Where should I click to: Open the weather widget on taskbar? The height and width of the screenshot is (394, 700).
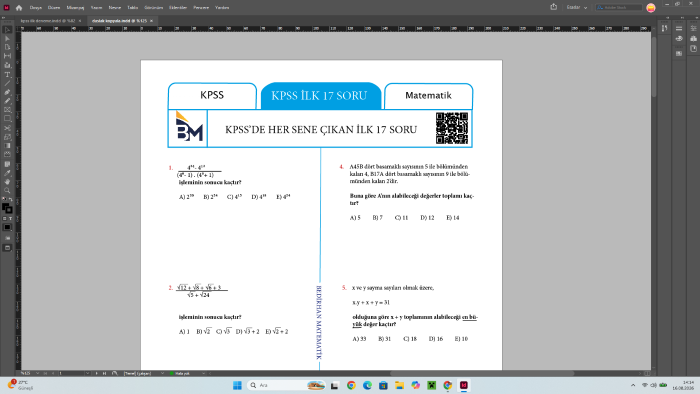tap(21, 385)
